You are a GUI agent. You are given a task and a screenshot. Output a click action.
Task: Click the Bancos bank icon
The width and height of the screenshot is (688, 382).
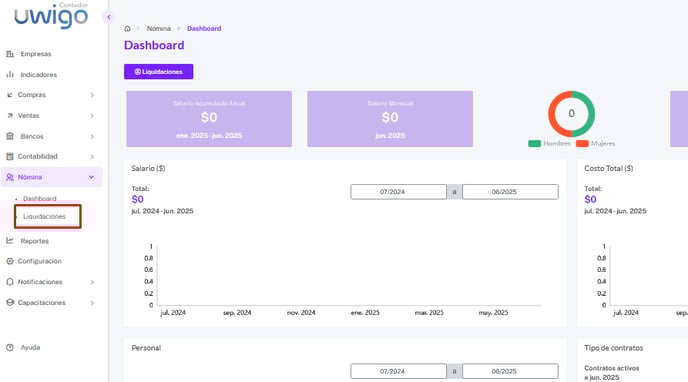coord(10,136)
